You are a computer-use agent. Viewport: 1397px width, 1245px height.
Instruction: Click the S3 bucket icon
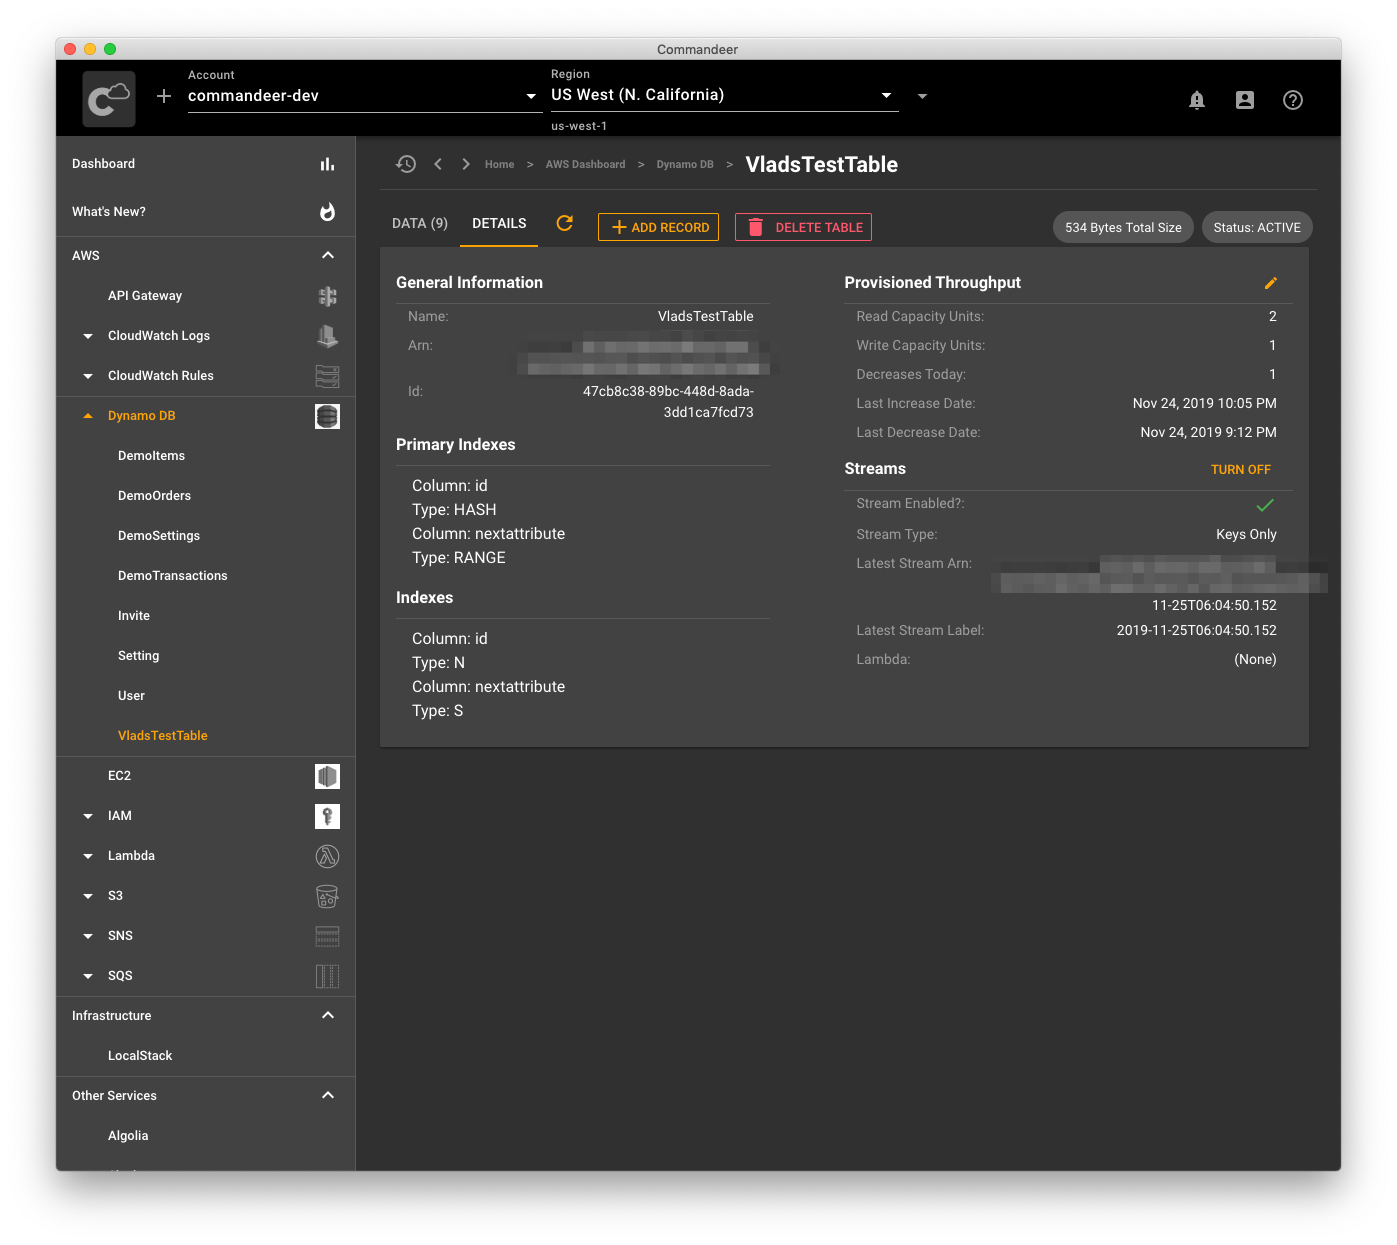327,896
